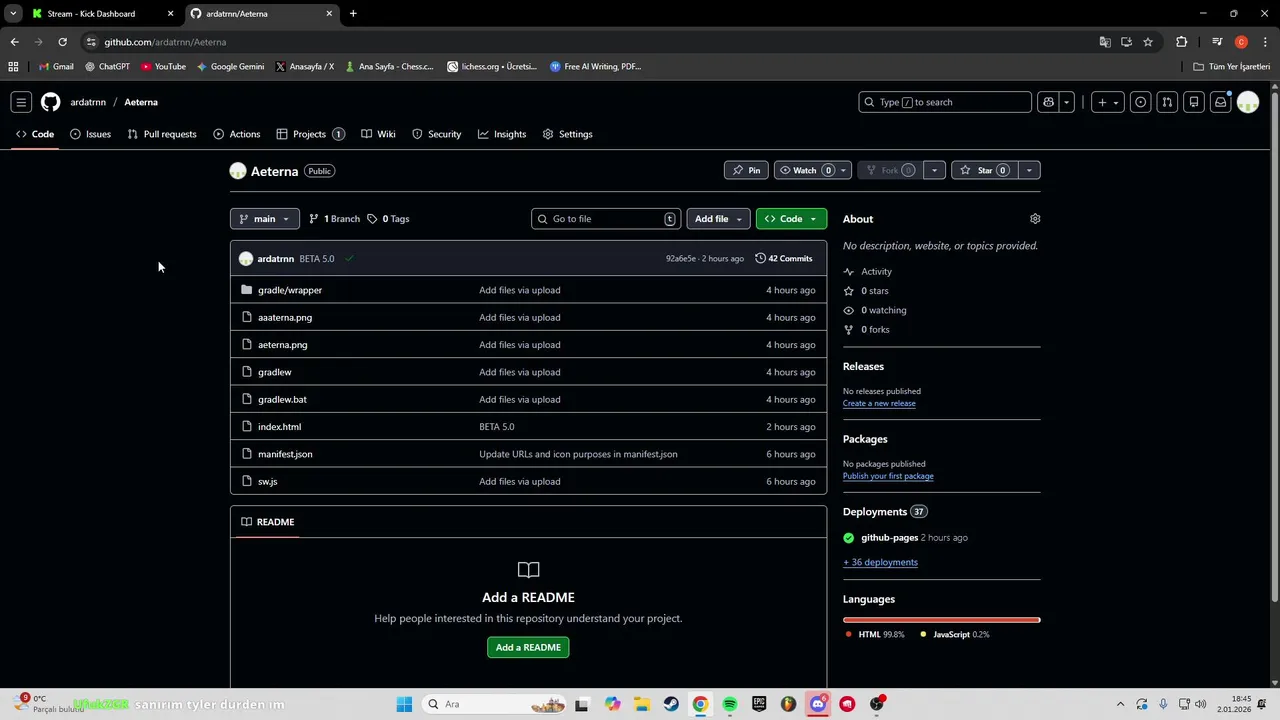Bookmark this page with star icon
Image resolution: width=1280 pixels, height=720 pixels.
[x=1148, y=42]
